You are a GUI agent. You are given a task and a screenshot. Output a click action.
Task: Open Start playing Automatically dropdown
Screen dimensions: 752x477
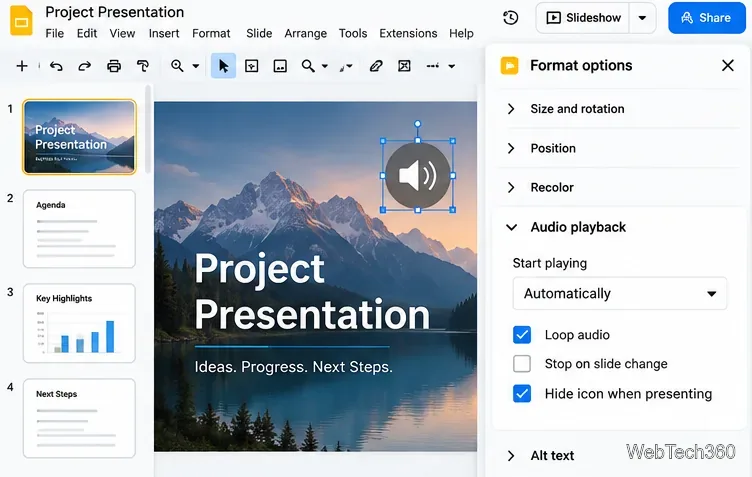[x=620, y=293]
